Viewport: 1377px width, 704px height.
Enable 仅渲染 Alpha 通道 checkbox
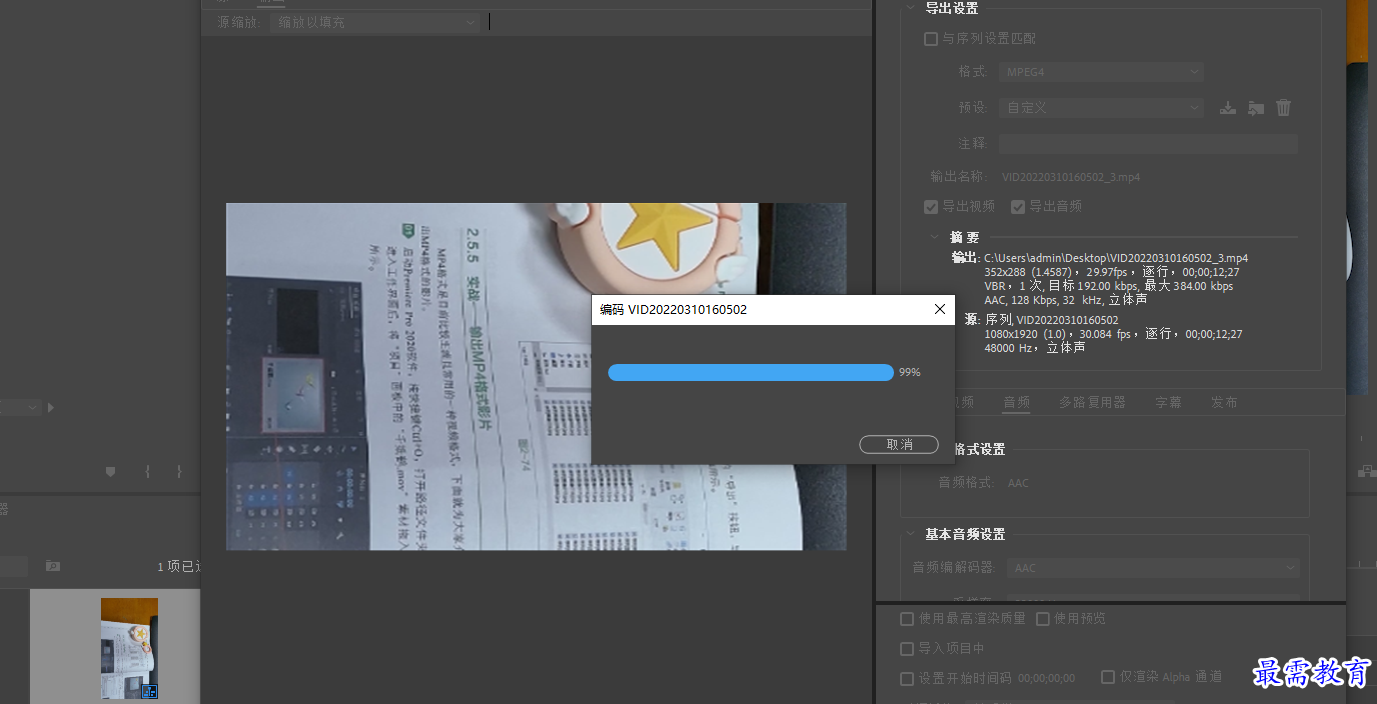tap(1108, 677)
